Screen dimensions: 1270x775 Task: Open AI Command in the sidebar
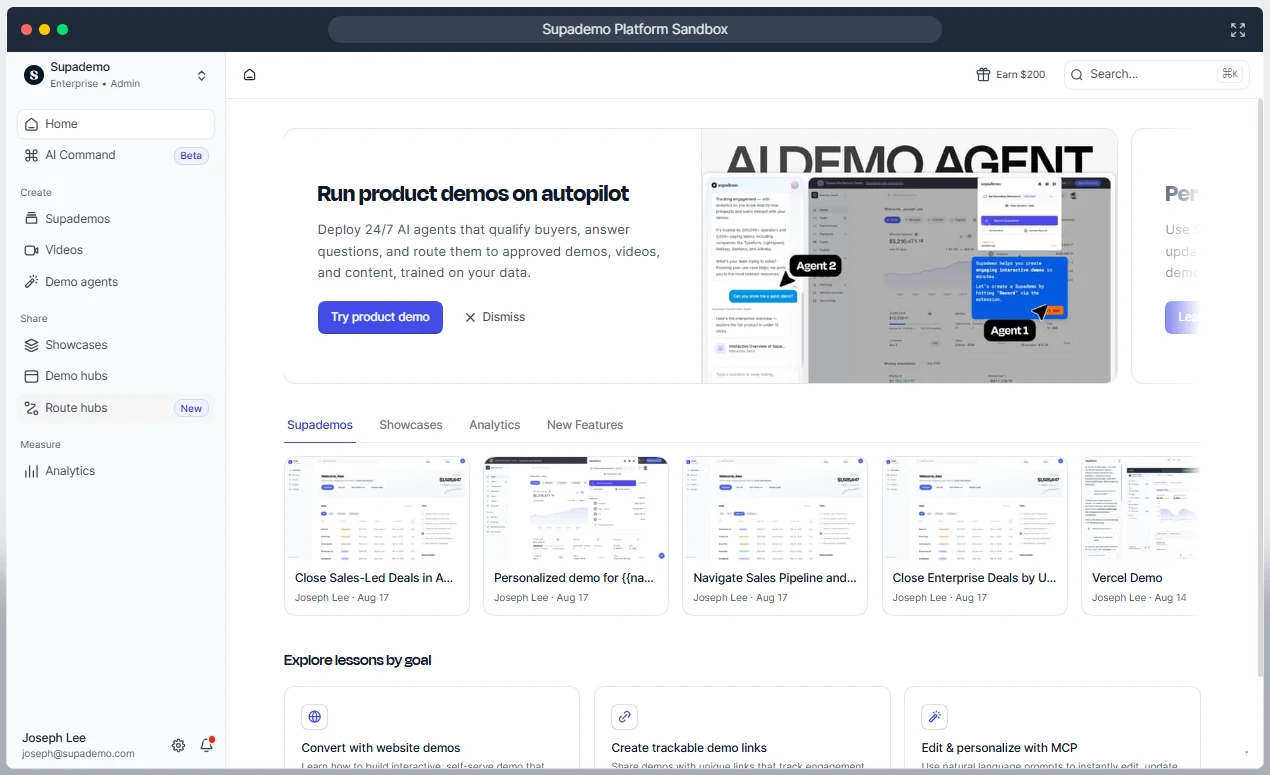tap(116, 155)
